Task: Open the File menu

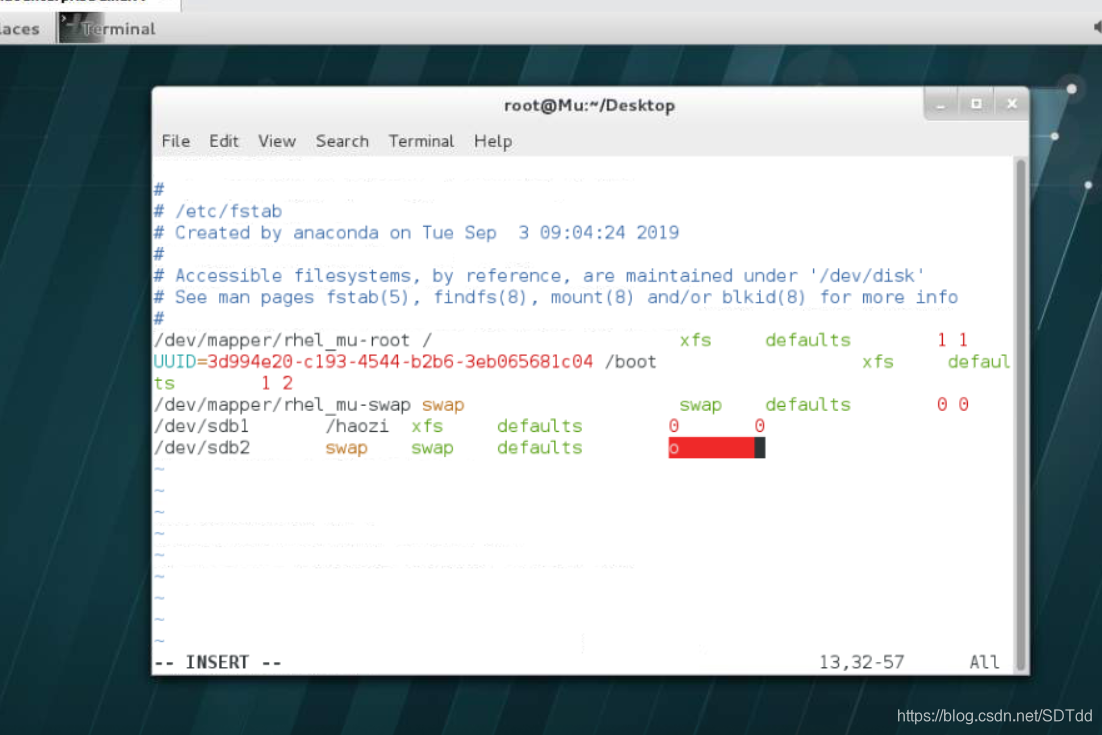Action: point(176,141)
